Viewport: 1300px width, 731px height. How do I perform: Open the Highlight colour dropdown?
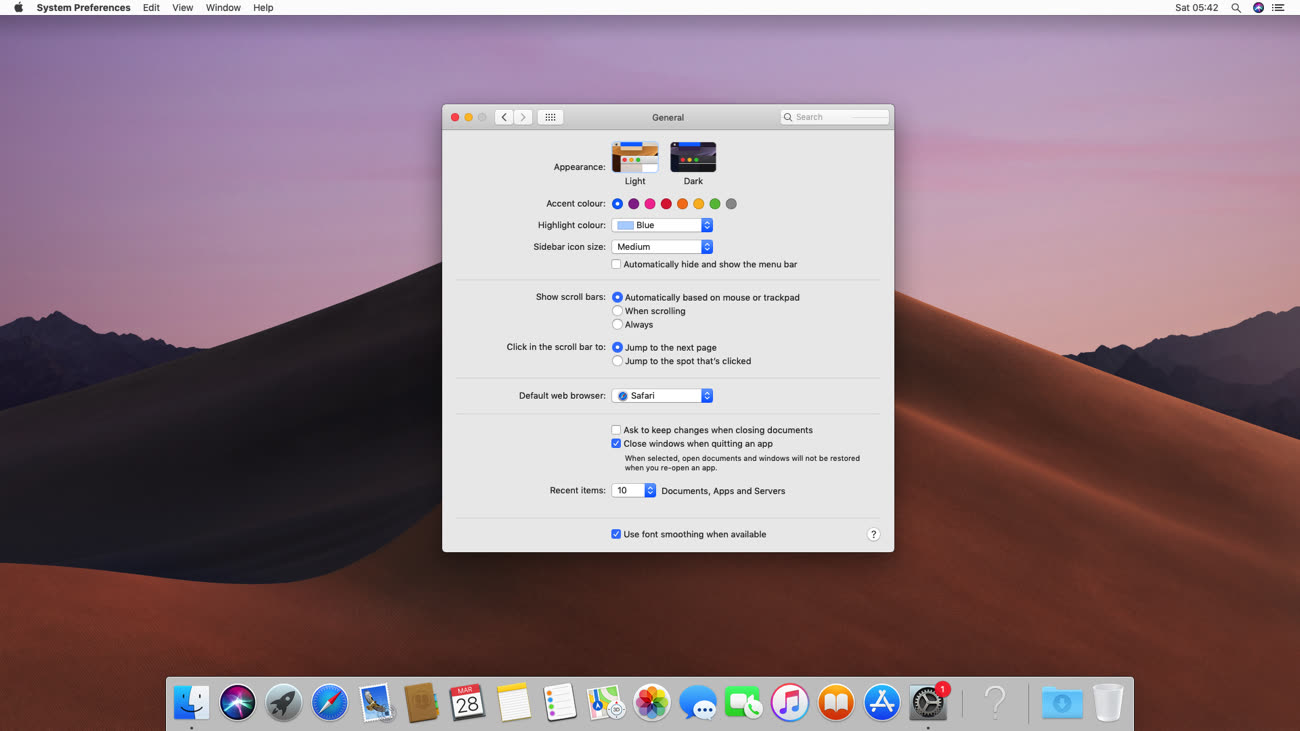[x=662, y=225]
